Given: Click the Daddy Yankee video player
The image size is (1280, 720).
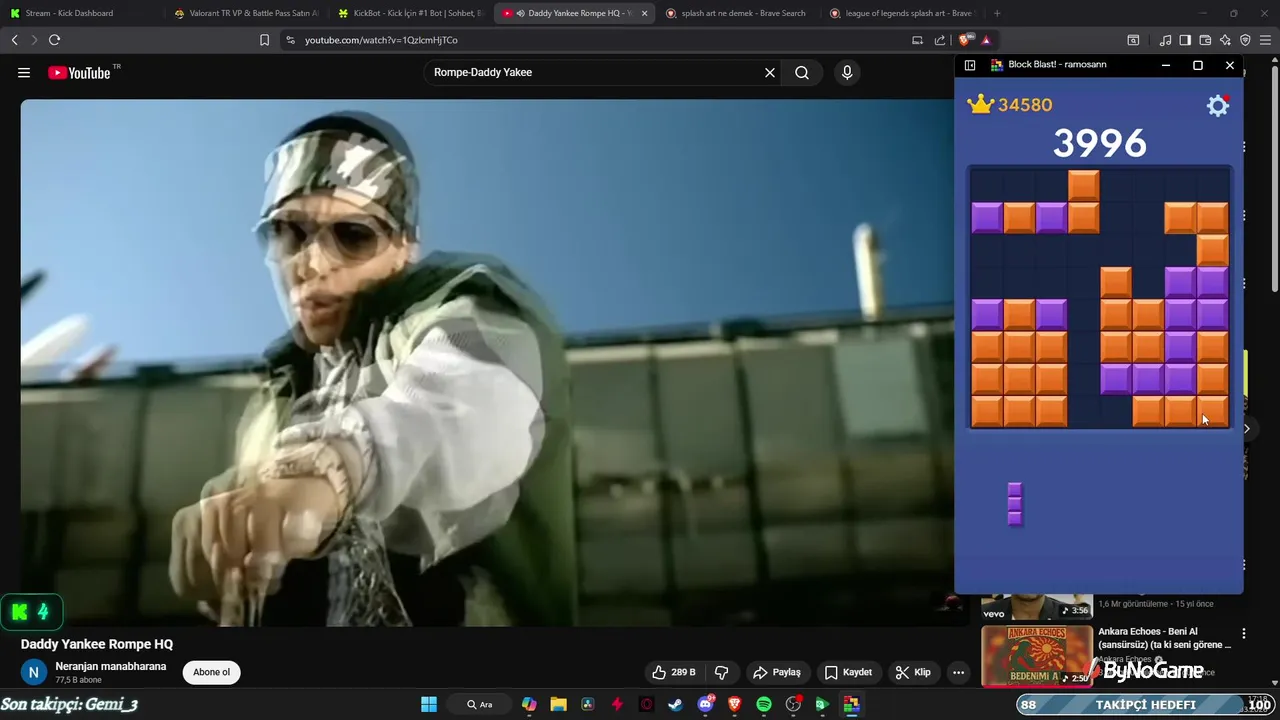Looking at the screenshot, I should tap(487, 362).
